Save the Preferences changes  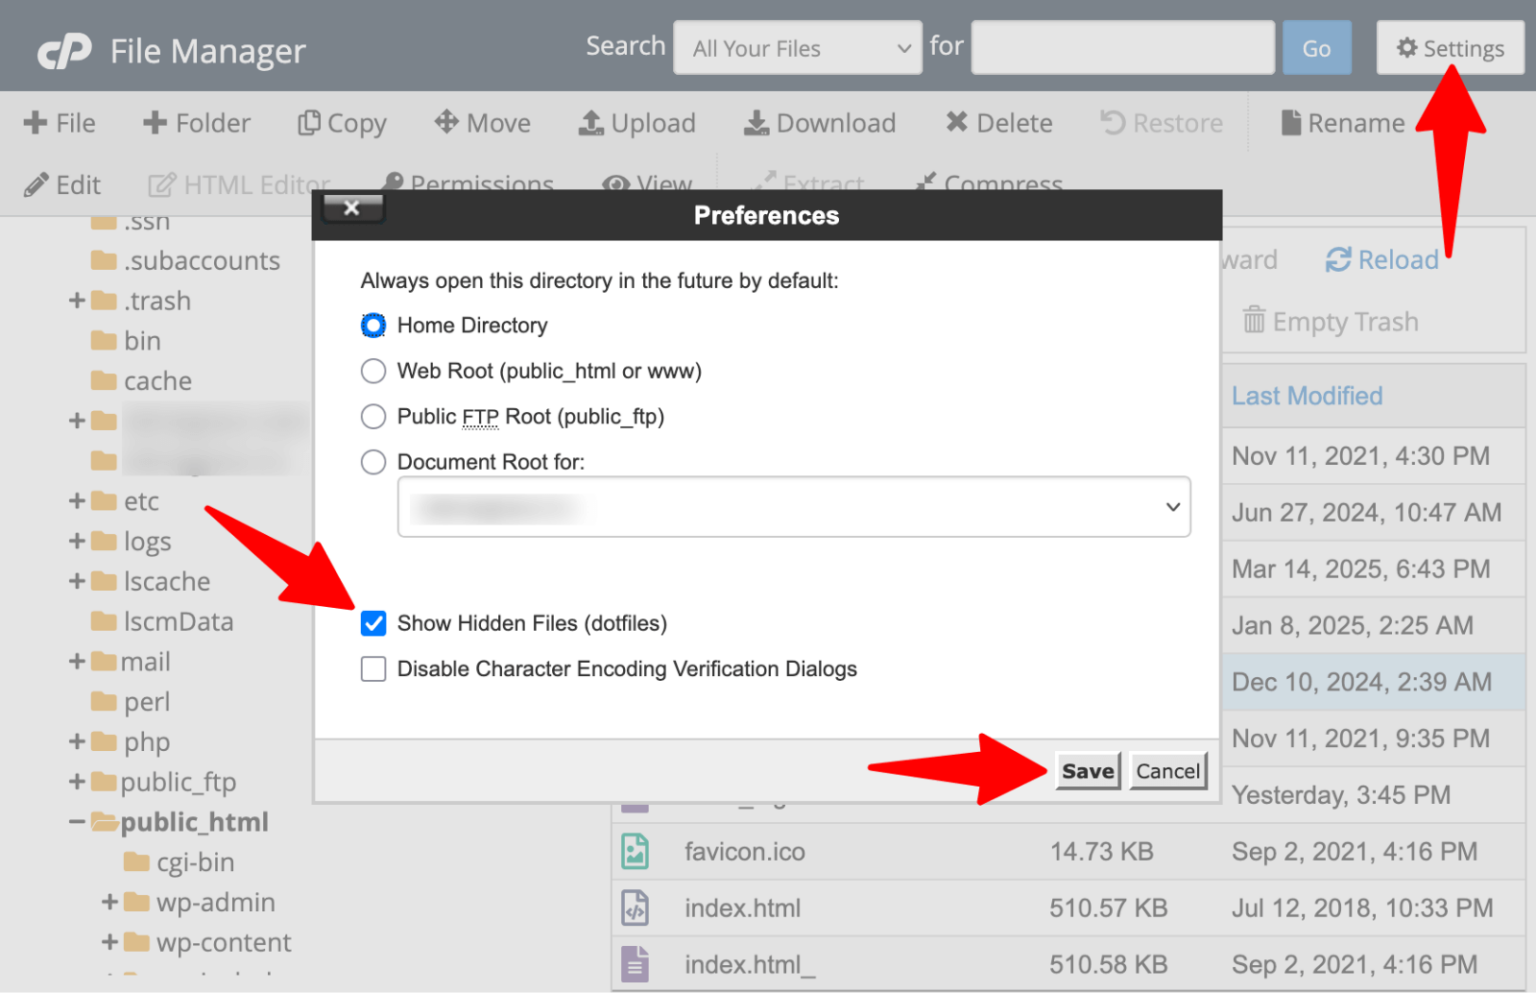(1088, 770)
